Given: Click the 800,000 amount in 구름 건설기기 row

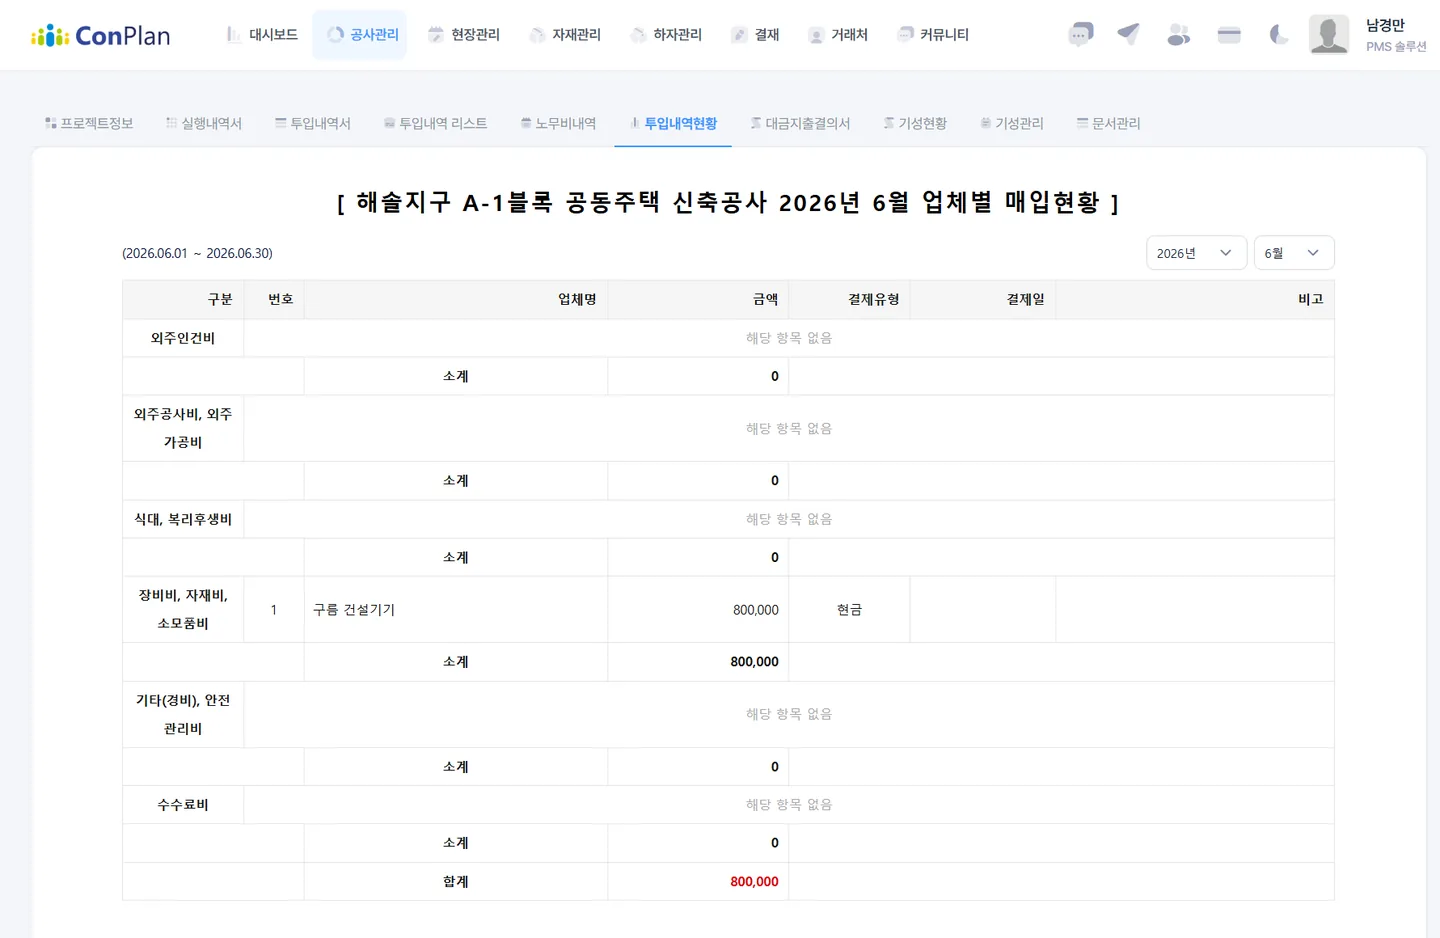Looking at the screenshot, I should pos(756,610).
